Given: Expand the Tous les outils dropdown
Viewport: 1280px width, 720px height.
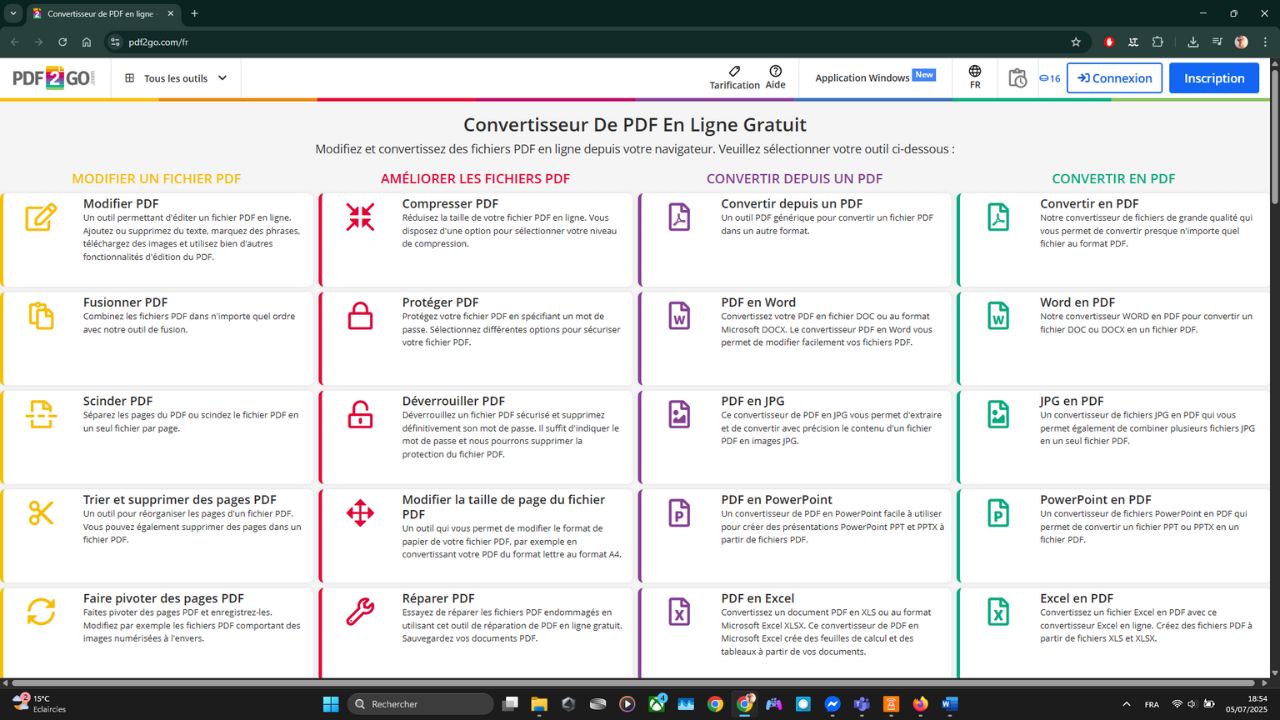Looking at the screenshot, I should coord(176,78).
